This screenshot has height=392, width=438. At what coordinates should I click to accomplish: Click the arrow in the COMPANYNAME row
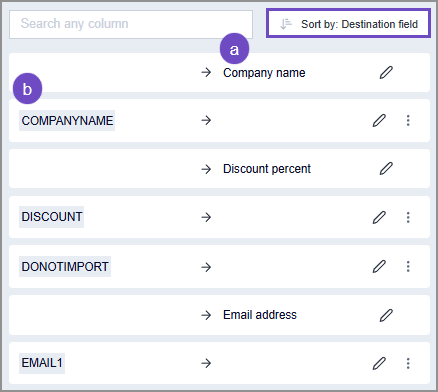pos(206,120)
